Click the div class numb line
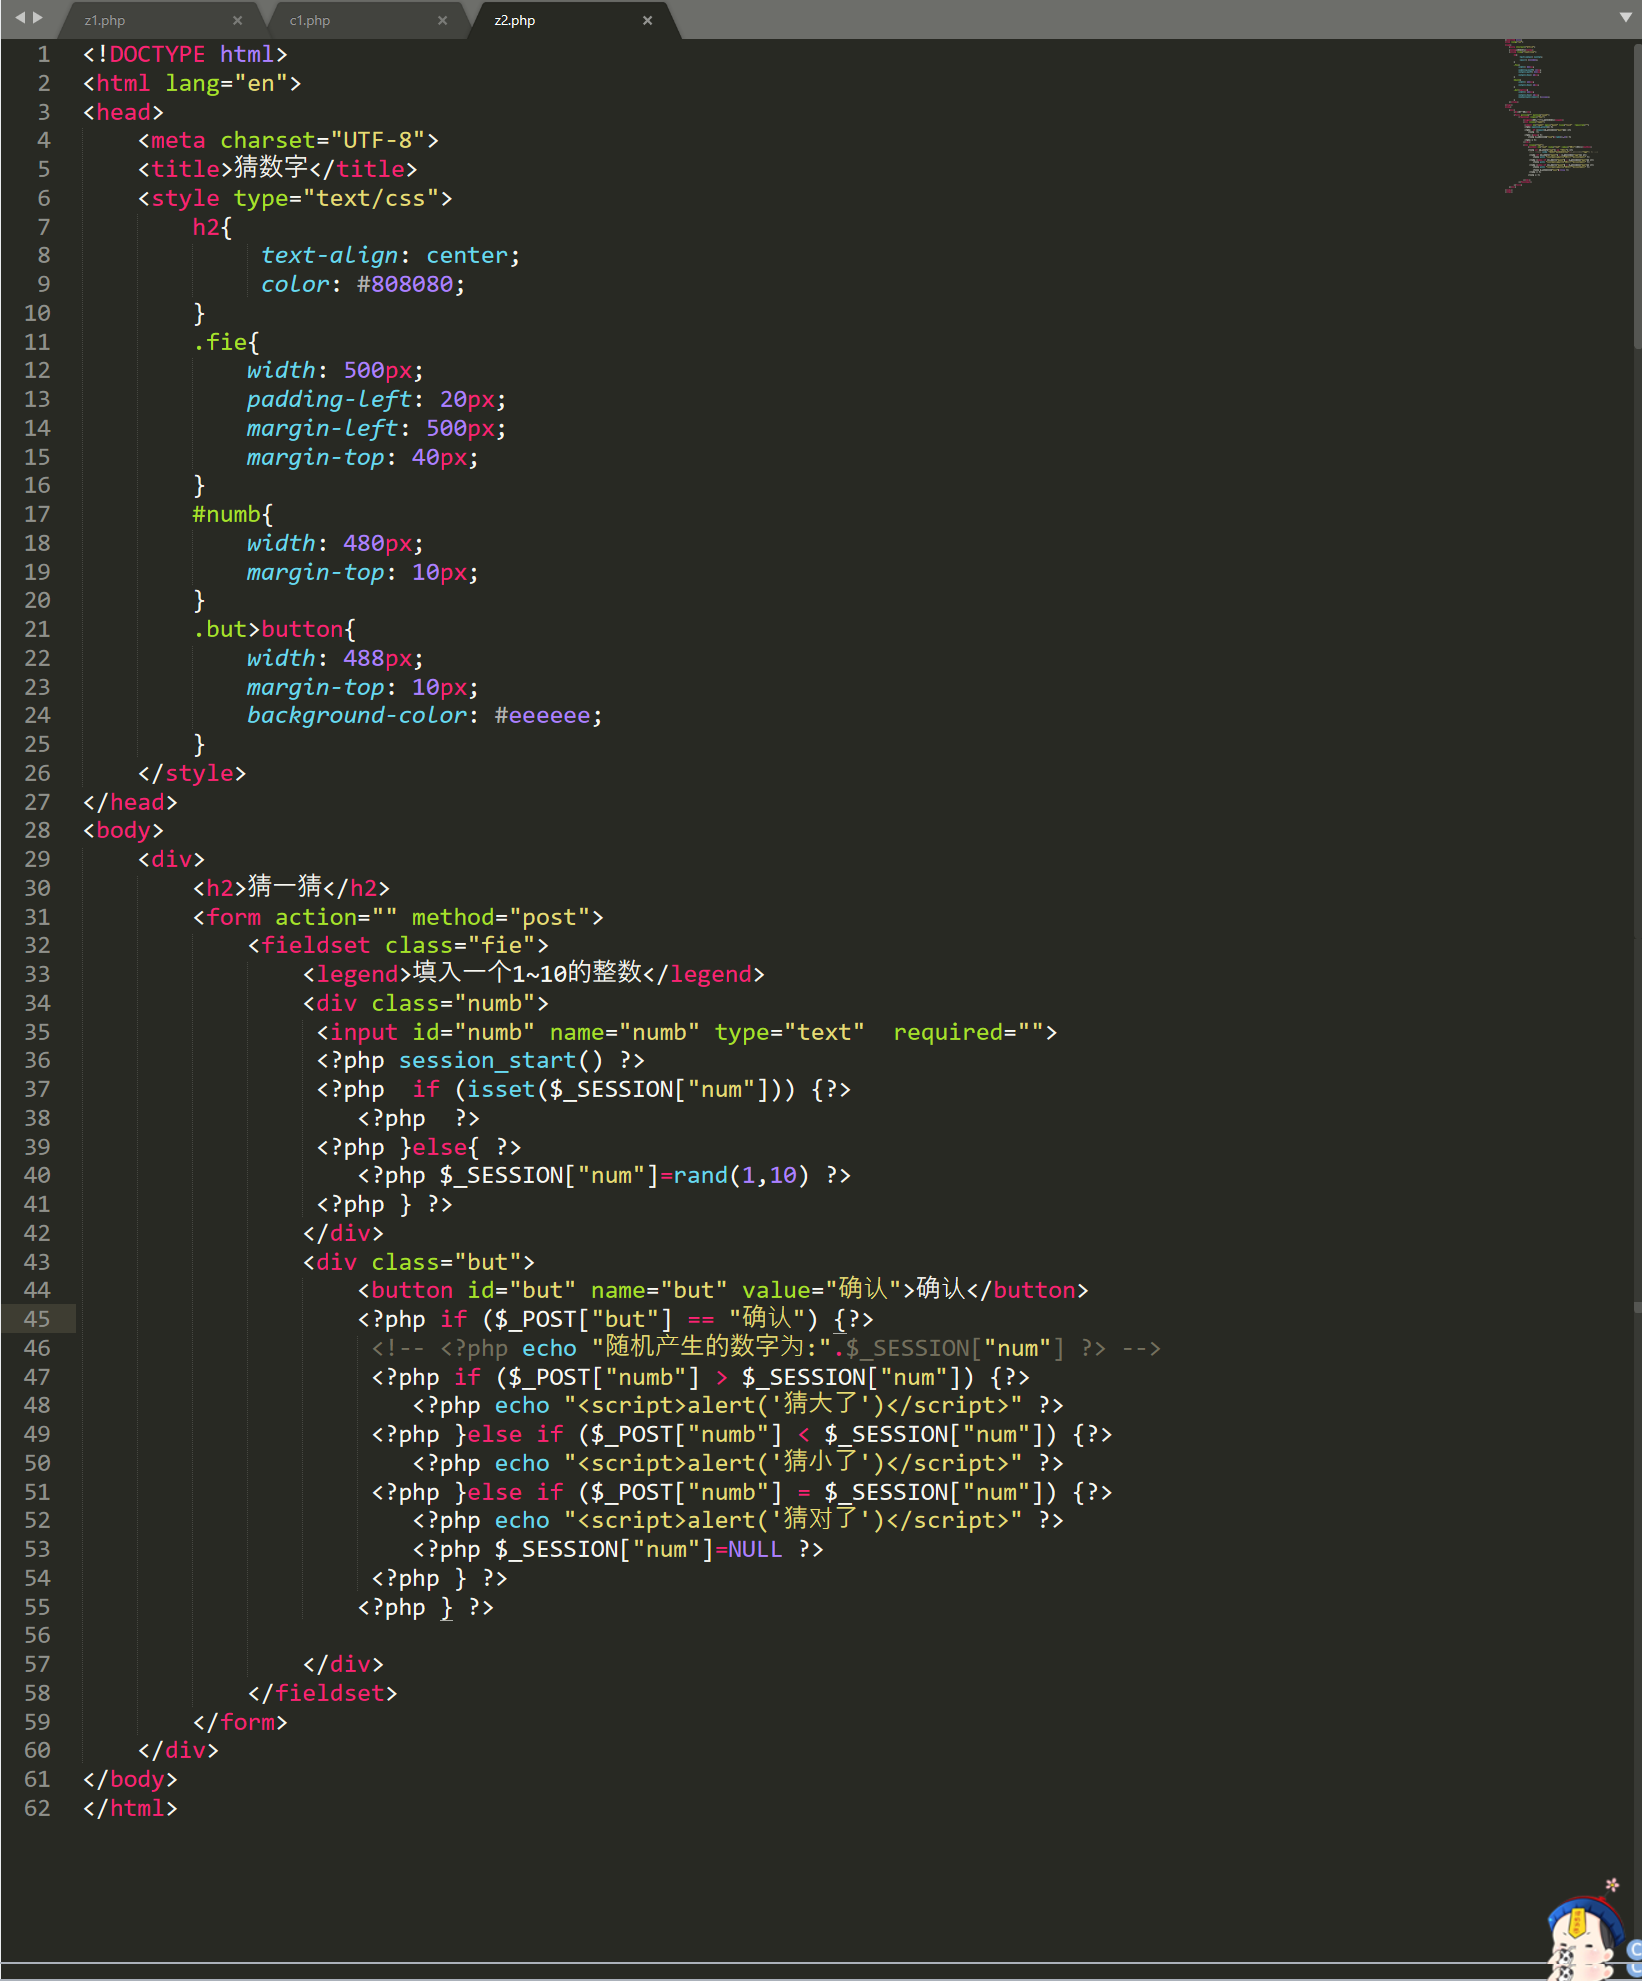1642x1981 pixels. [426, 1003]
